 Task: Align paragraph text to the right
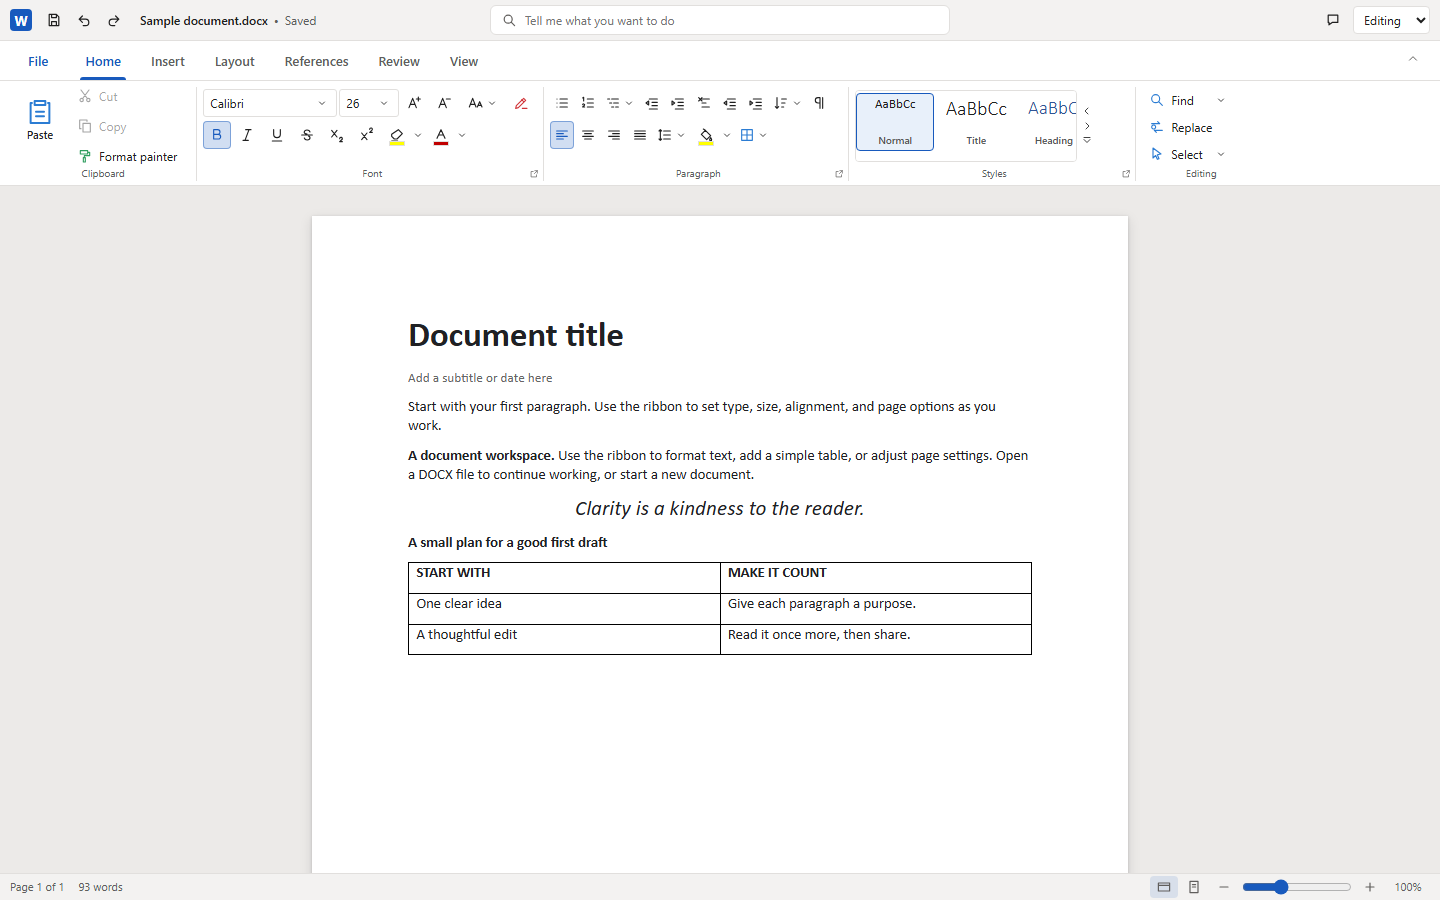click(614, 135)
